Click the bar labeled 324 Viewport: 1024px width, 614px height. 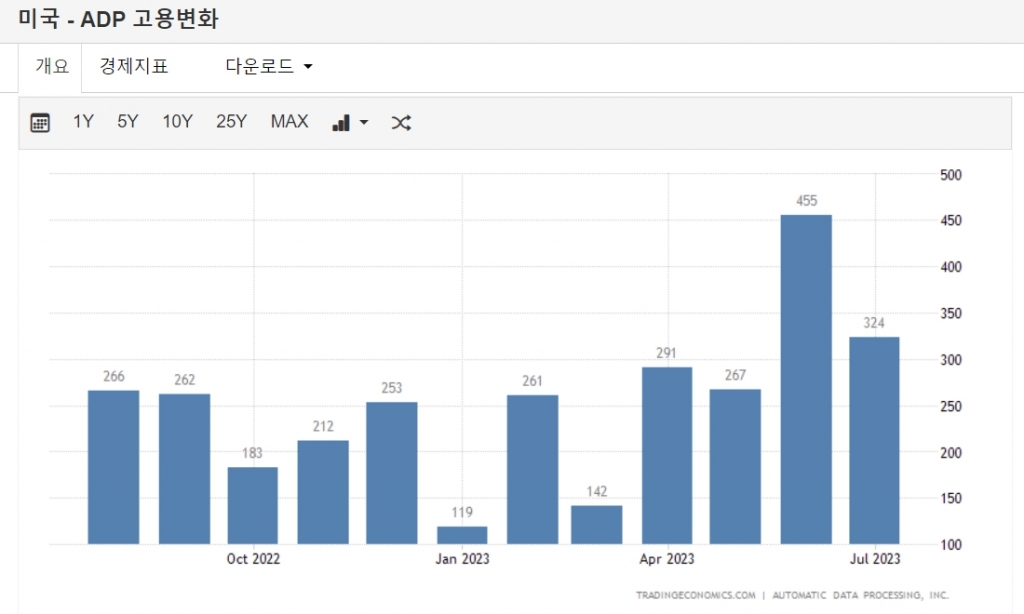point(874,440)
